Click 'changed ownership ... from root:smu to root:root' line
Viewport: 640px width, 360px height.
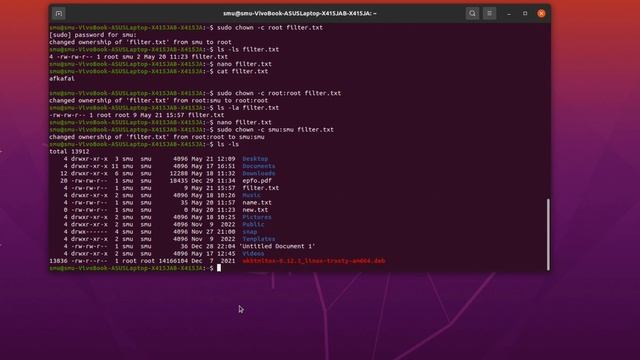(x=159, y=101)
